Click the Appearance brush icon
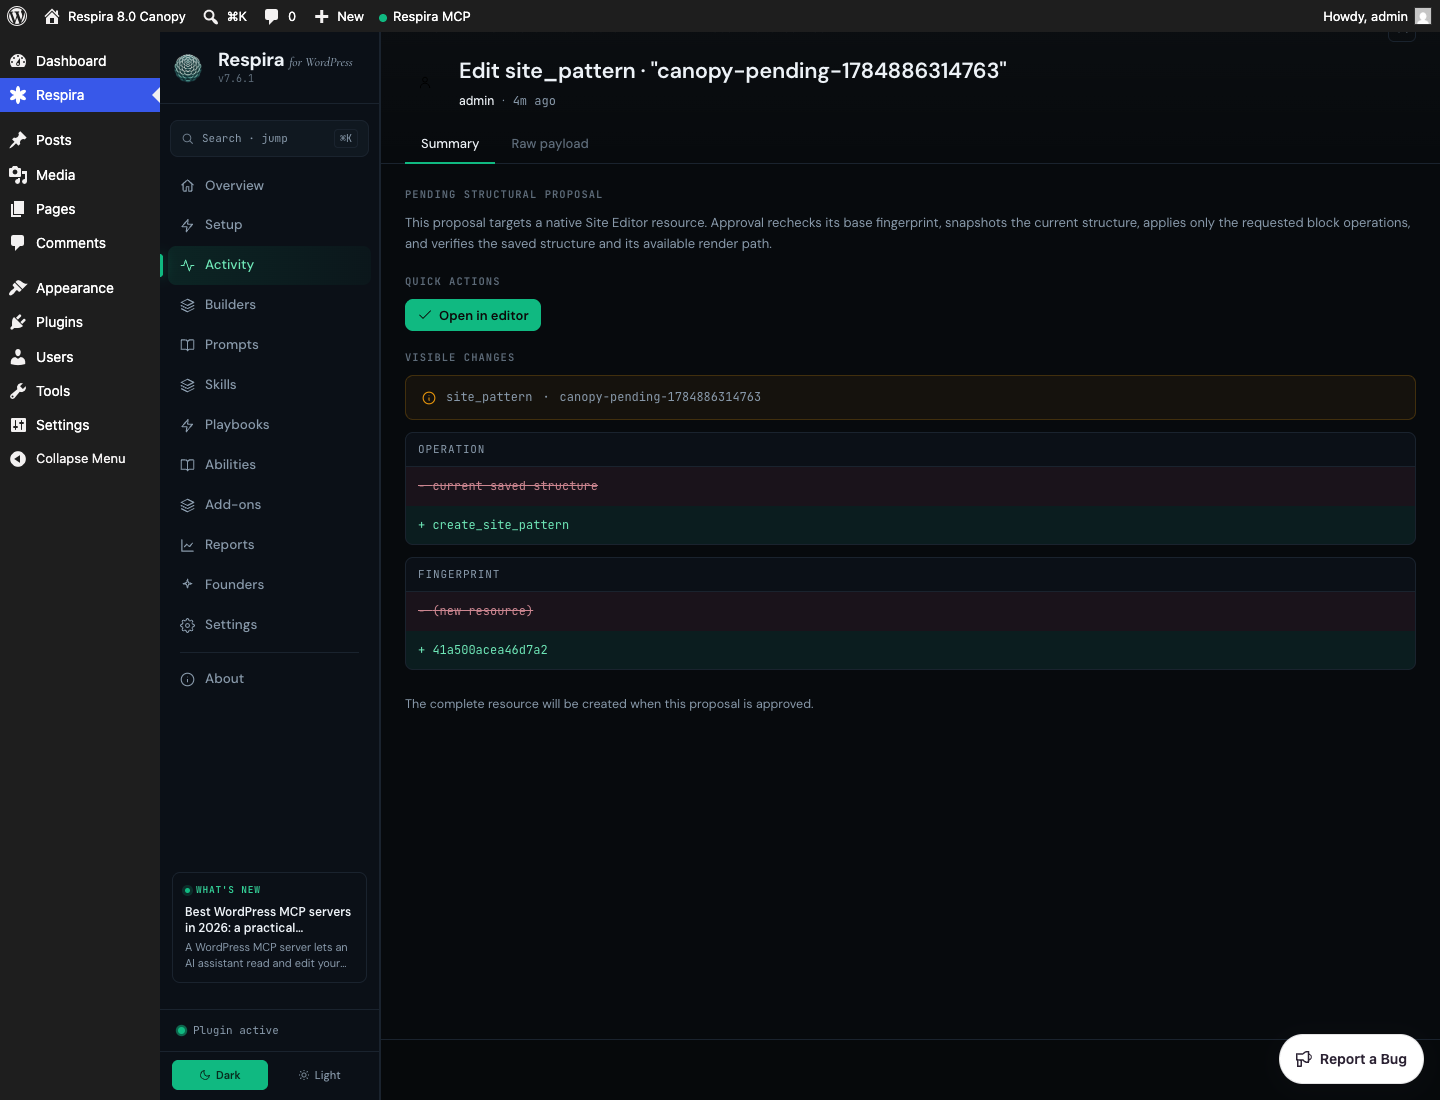Image resolution: width=1440 pixels, height=1100 pixels. [18, 288]
